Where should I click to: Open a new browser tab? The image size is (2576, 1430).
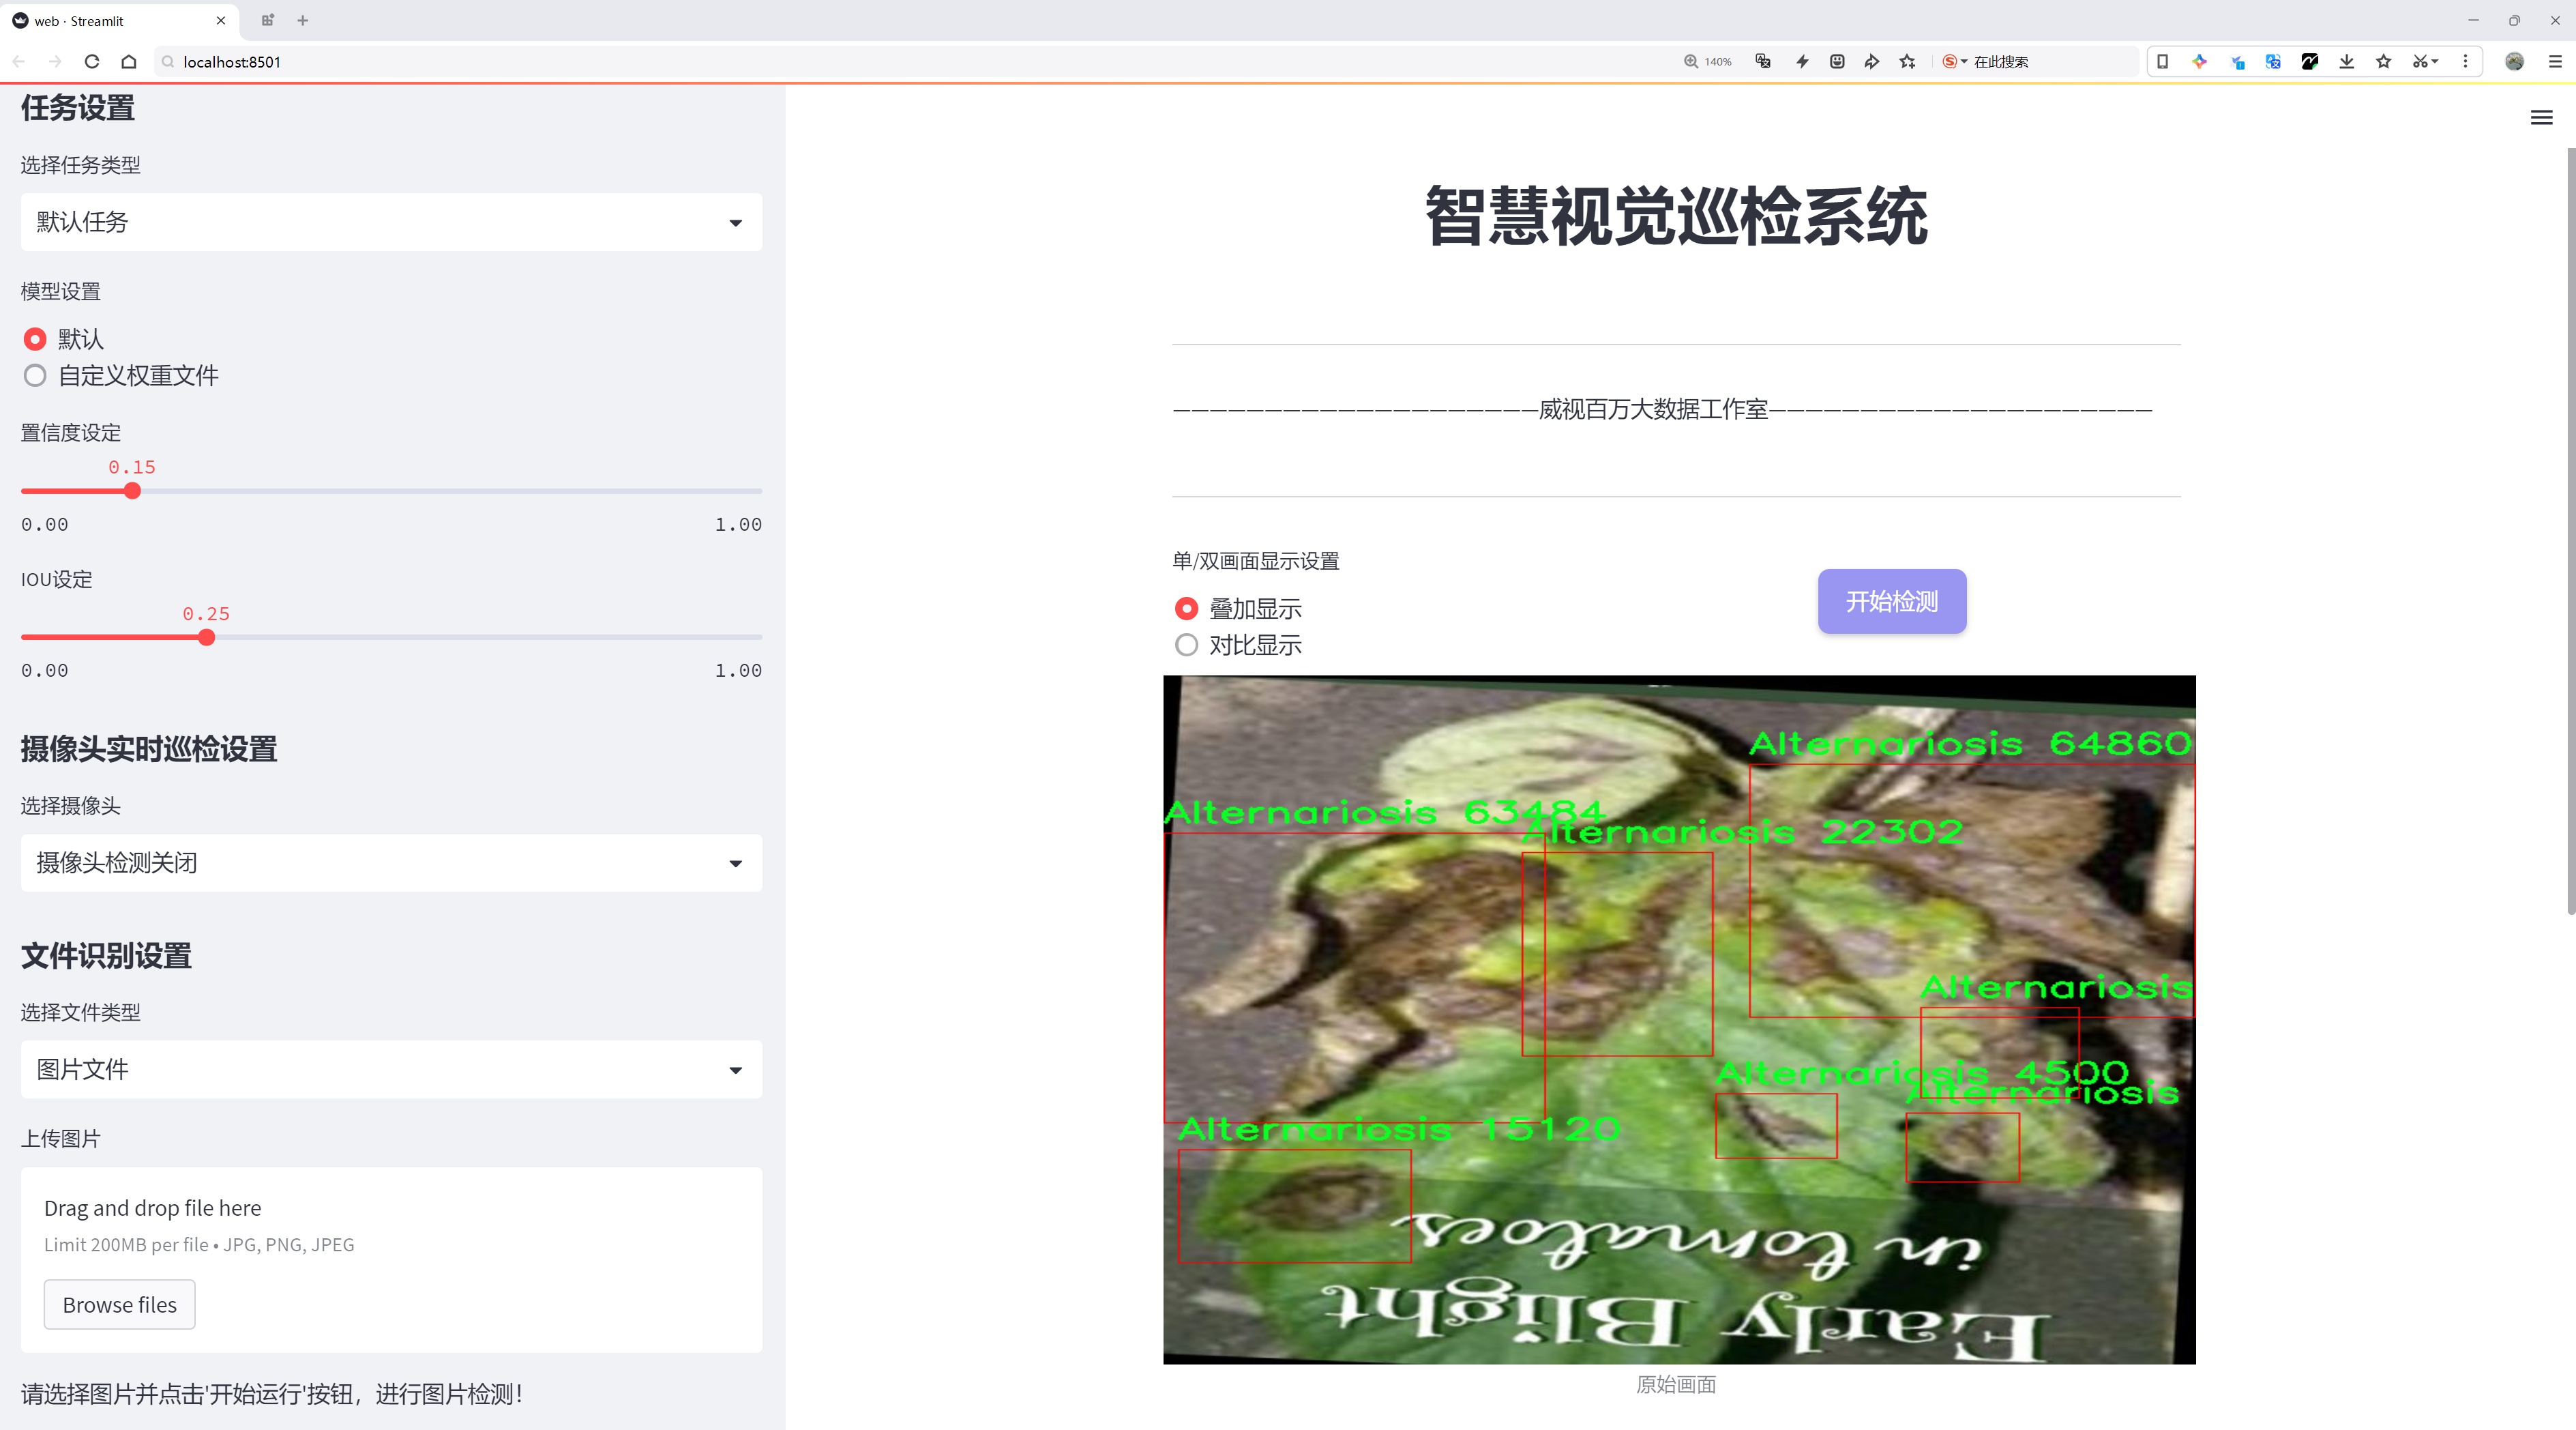[303, 20]
